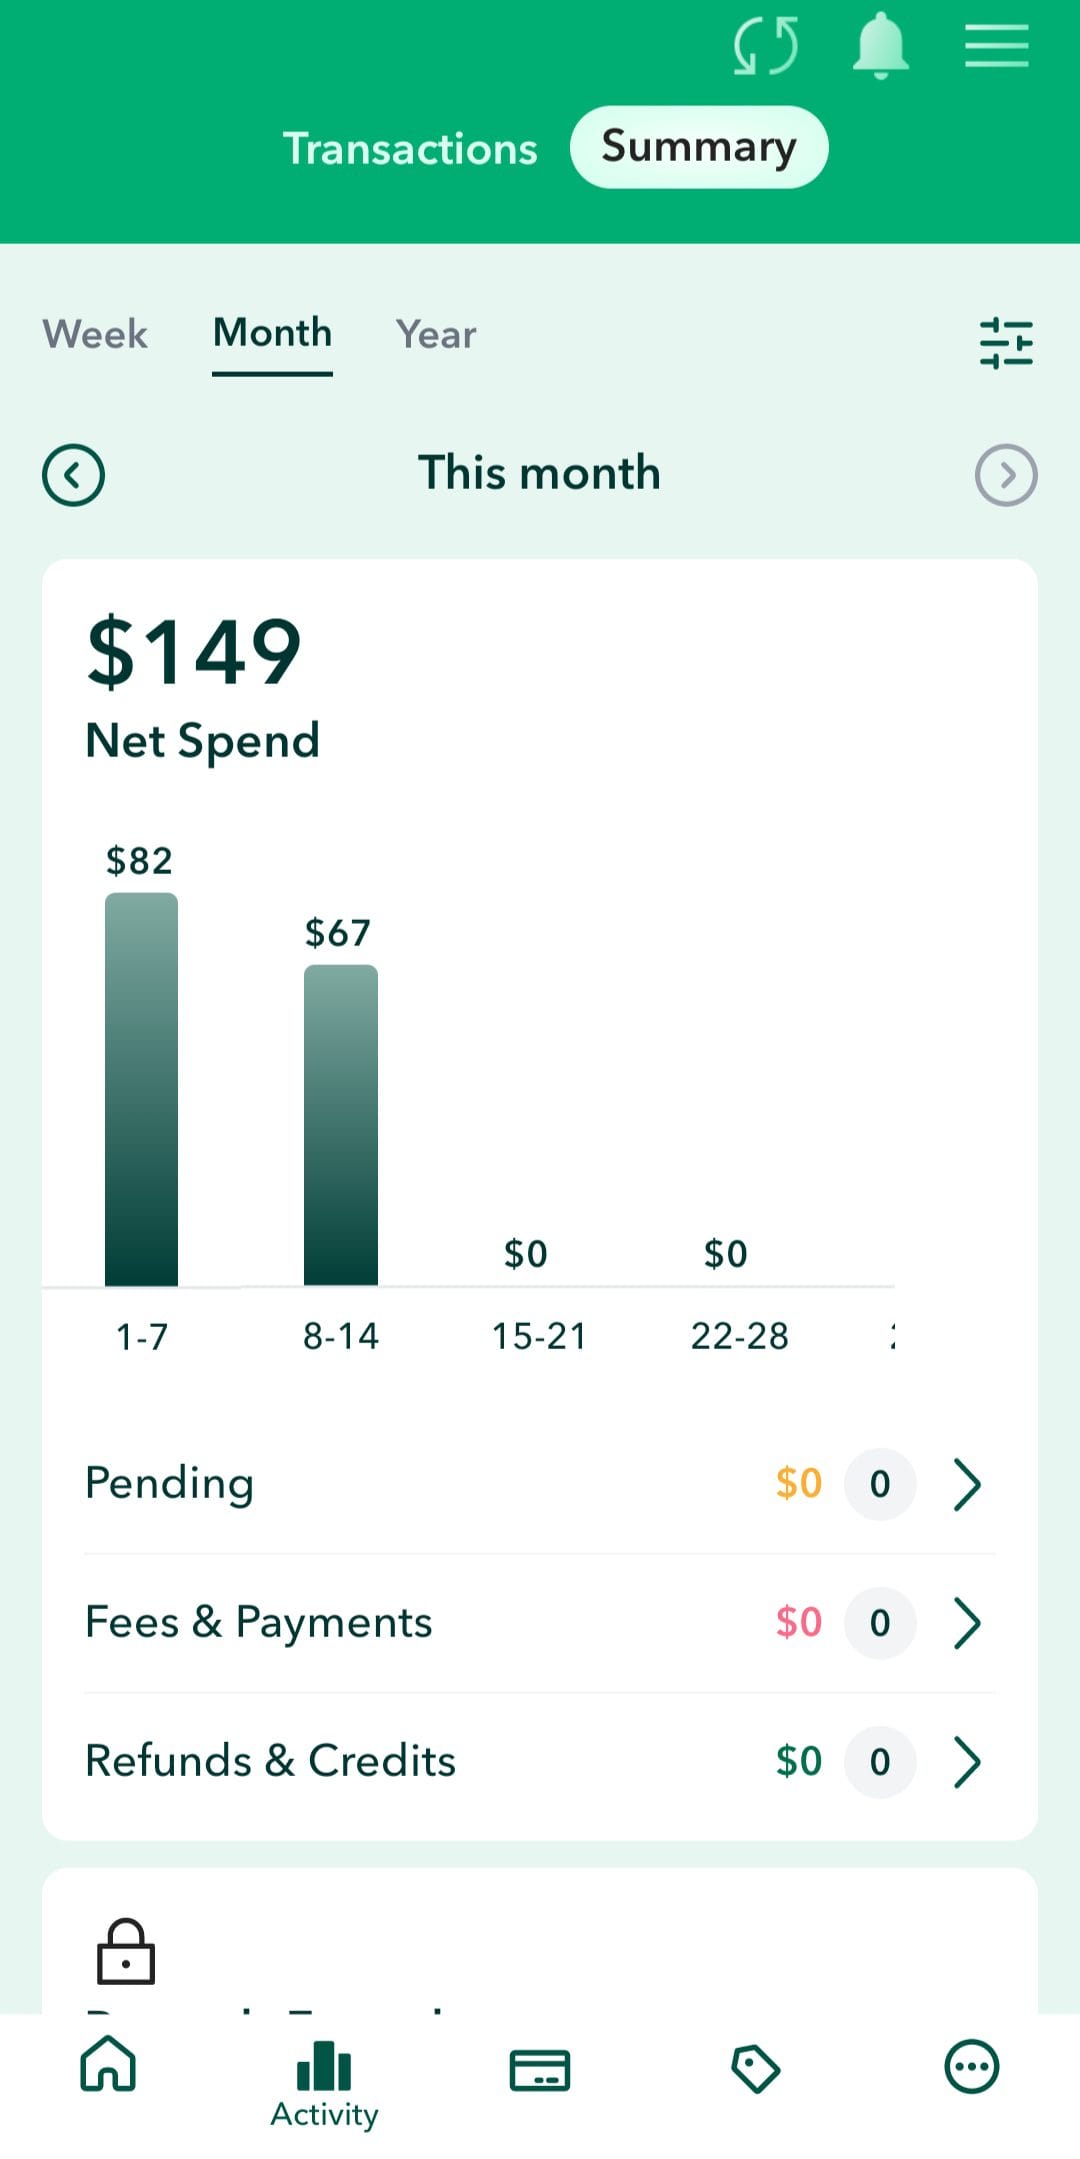Image resolution: width=1080 pixels, height=2159 pixels.
Task: Switch to the Week tab
Action: pos(95,334)
